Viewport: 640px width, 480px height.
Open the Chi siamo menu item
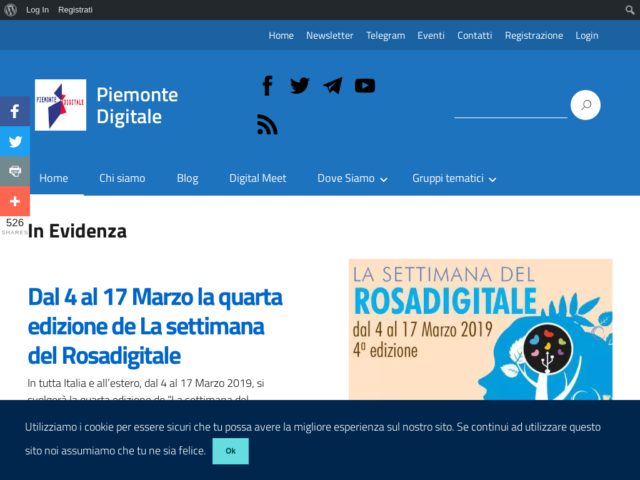122,178
